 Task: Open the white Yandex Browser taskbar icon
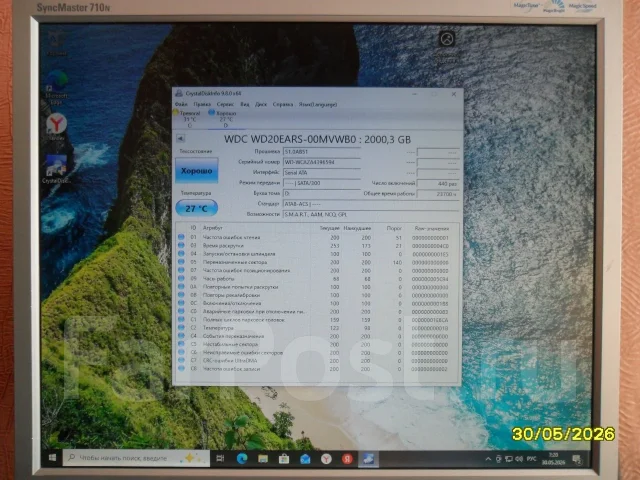(326, 459)
